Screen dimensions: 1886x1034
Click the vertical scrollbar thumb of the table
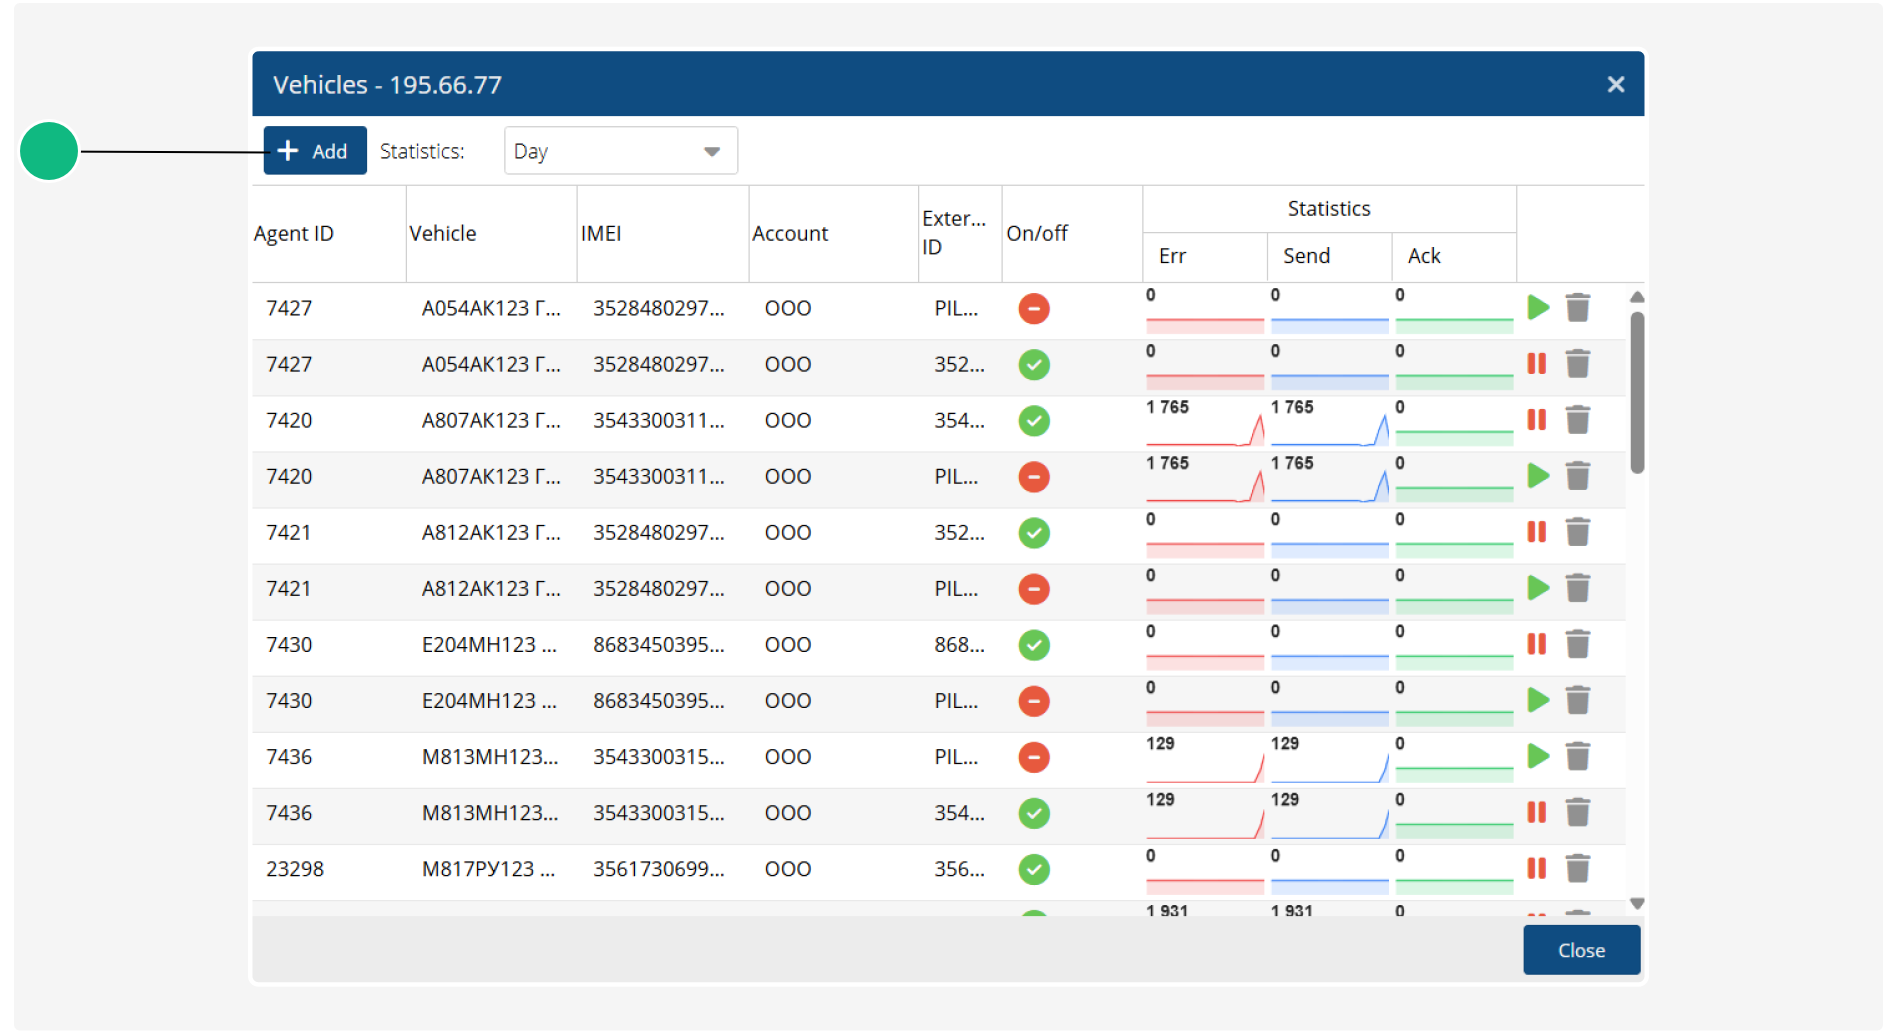1637,392
